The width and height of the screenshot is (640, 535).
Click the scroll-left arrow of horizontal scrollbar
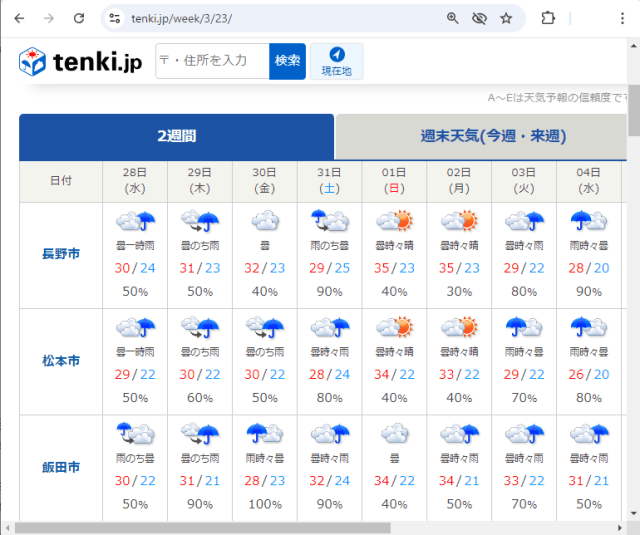tap(7, 528)
